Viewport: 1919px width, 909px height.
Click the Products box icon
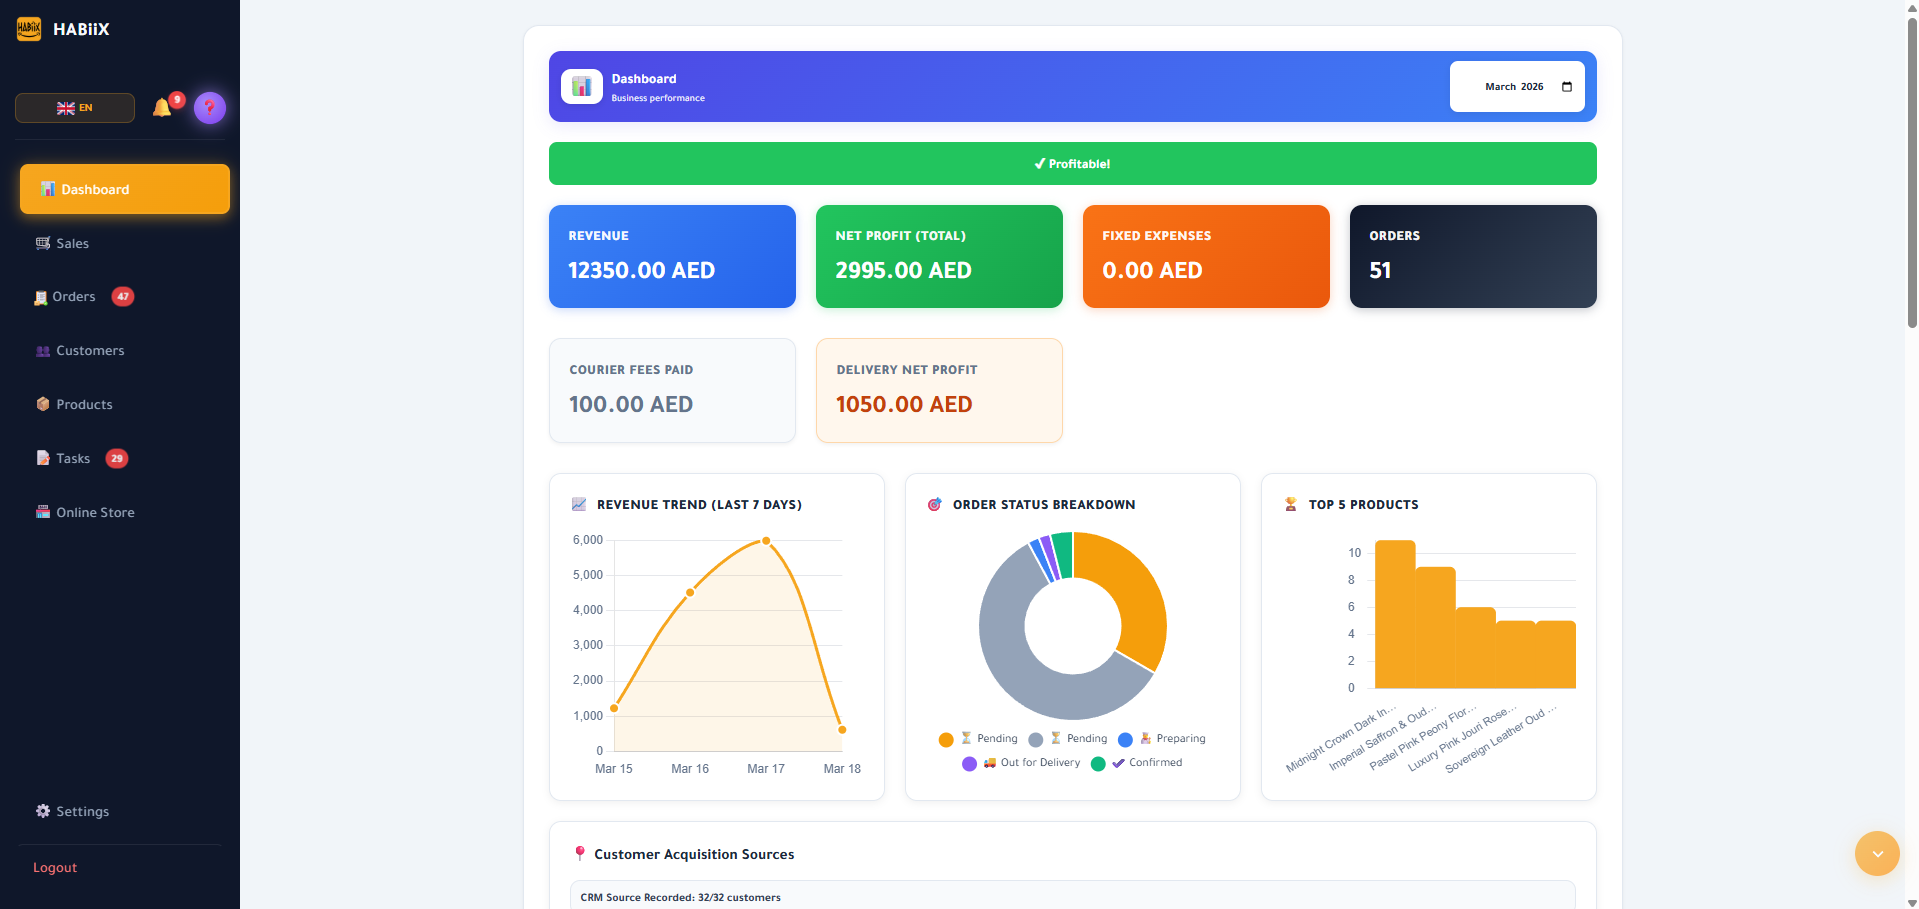click(x=43, y=404)
